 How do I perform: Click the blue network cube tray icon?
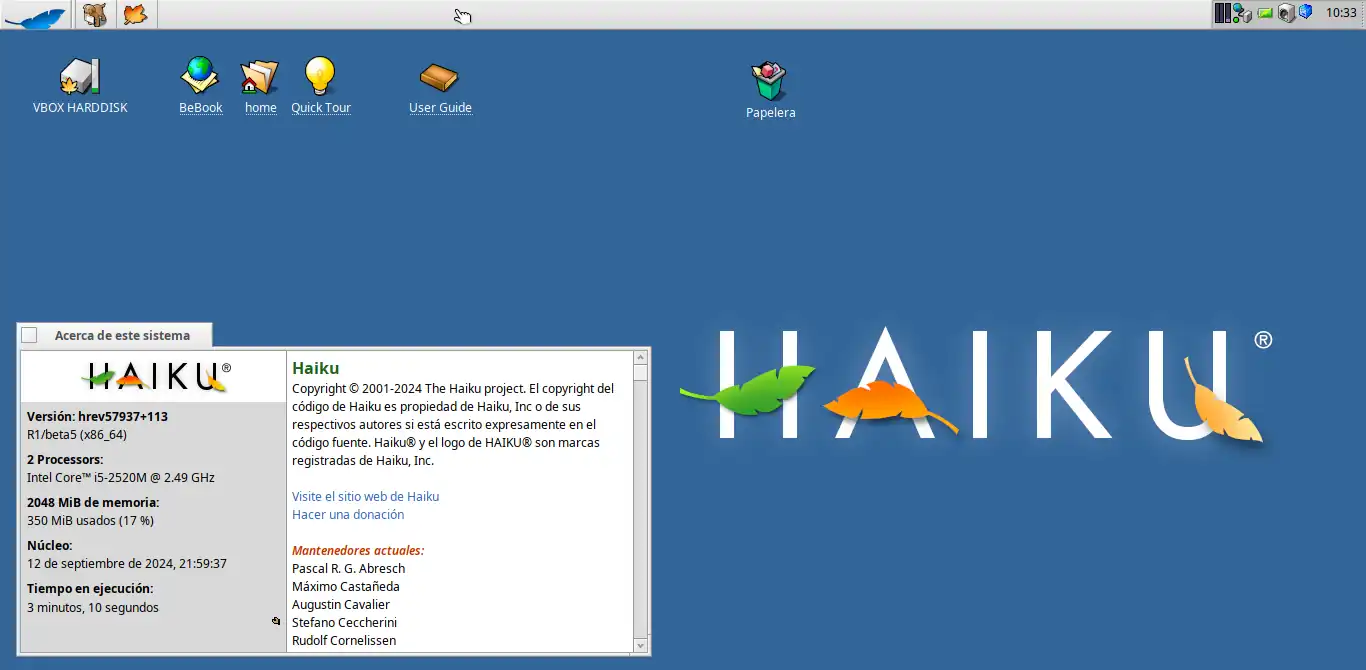coord(1305,11)
